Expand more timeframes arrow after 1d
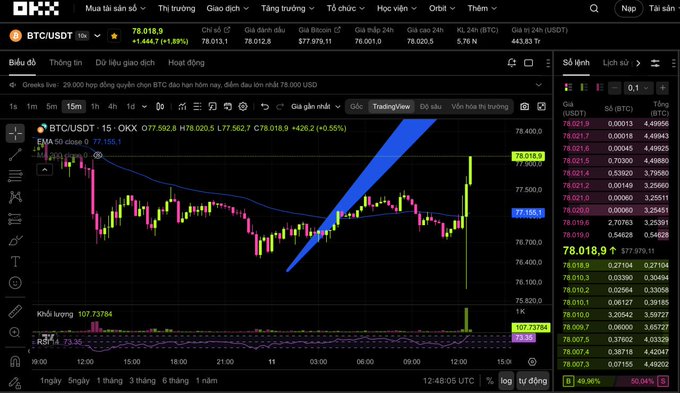Viewport: 680px width, 393px height. (144, 106)
